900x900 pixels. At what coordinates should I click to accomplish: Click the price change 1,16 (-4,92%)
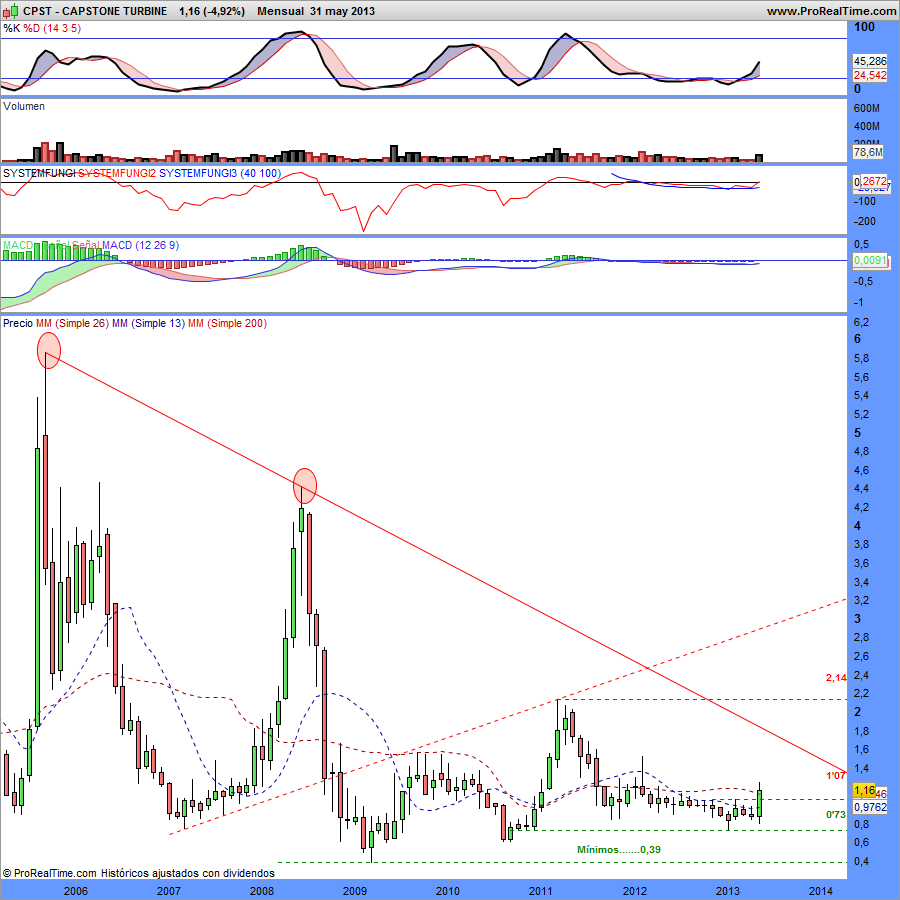[x=212, y=11]
